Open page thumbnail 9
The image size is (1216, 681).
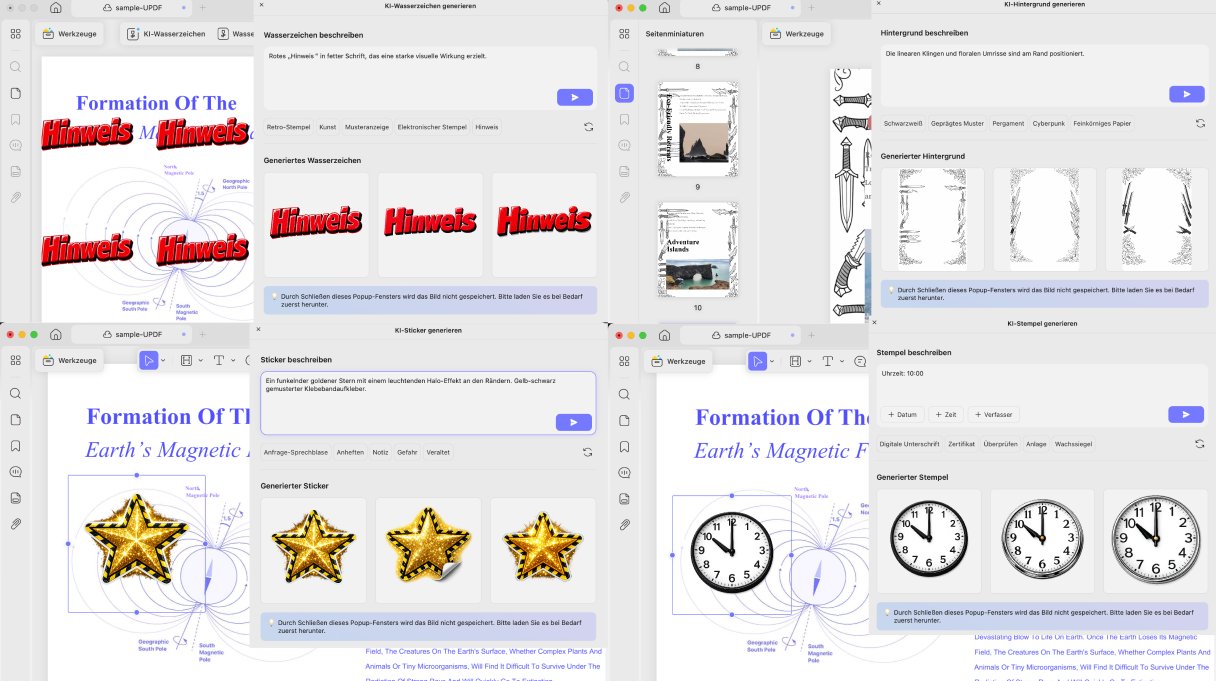pos(698,129)
